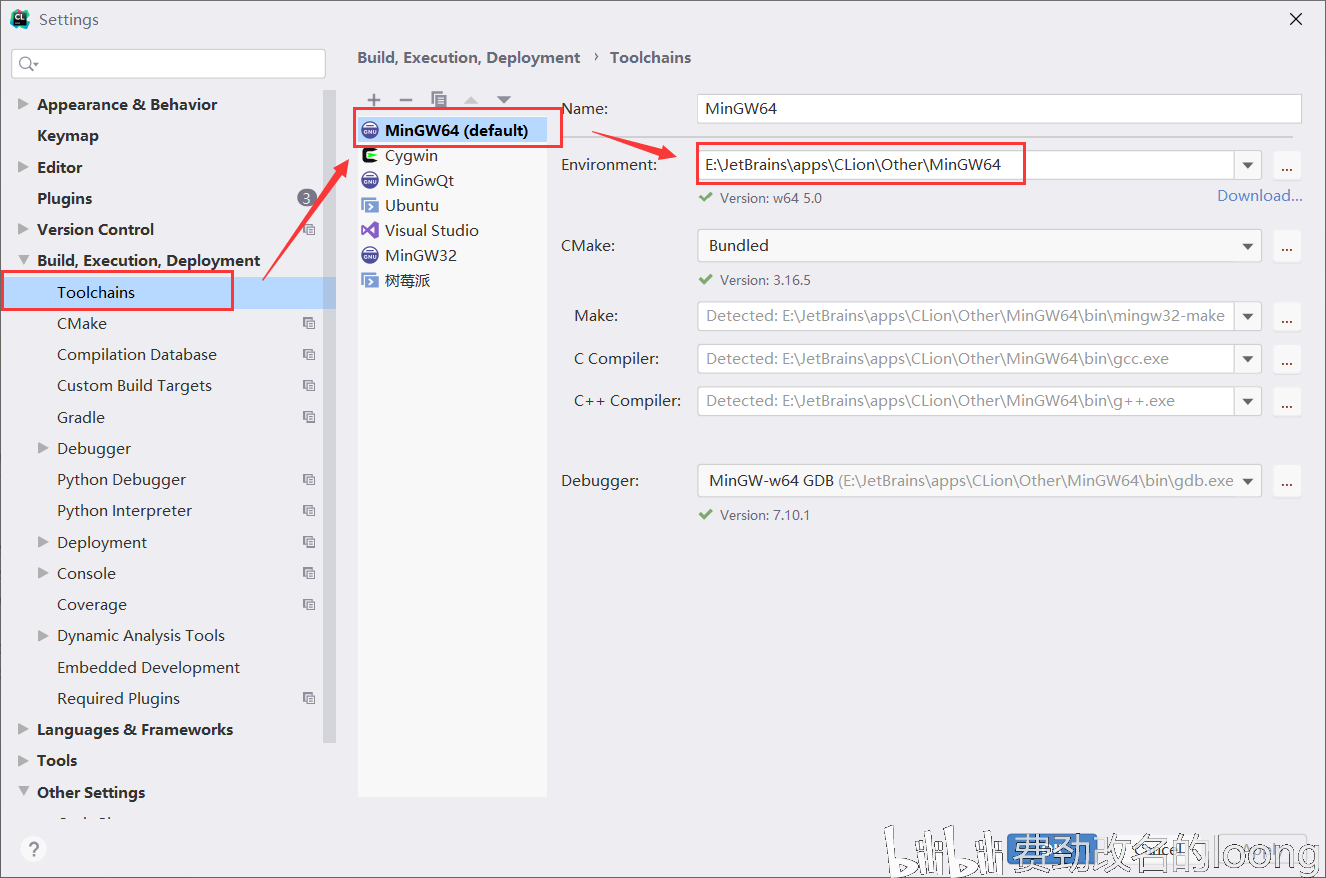Open the Make dropdown arrow
The height and width of the screenshot is (878, 1326).
pos(1248,317)
